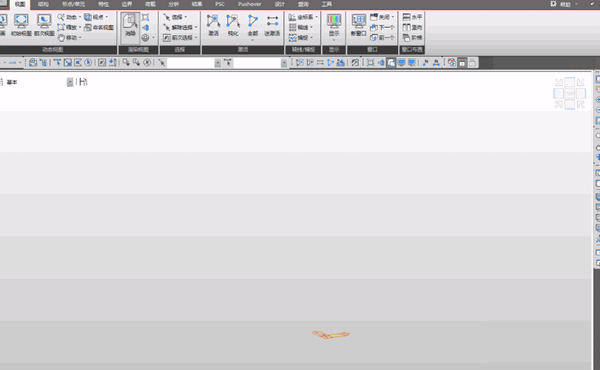Click the TOP face of view cube
Viewport: 600px width, 370px height.
click(x=569, y=93)
